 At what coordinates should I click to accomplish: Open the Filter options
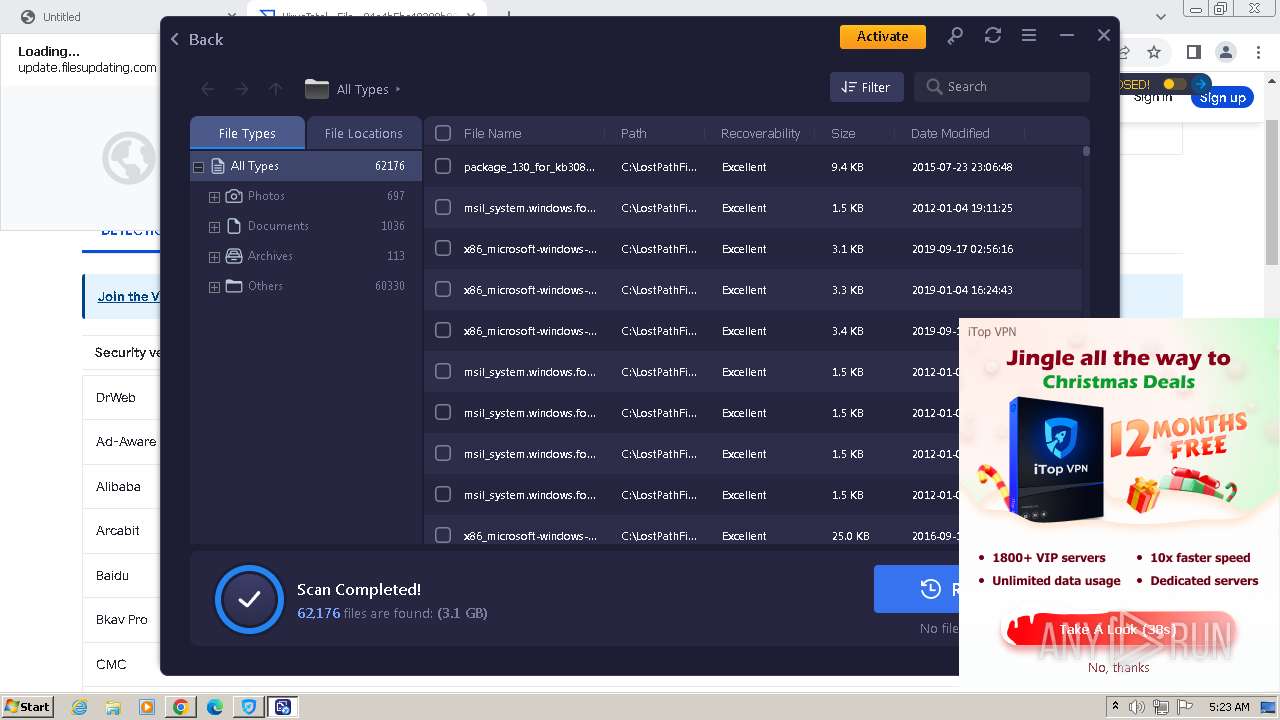pyautogui.click(x=866, y=87)
